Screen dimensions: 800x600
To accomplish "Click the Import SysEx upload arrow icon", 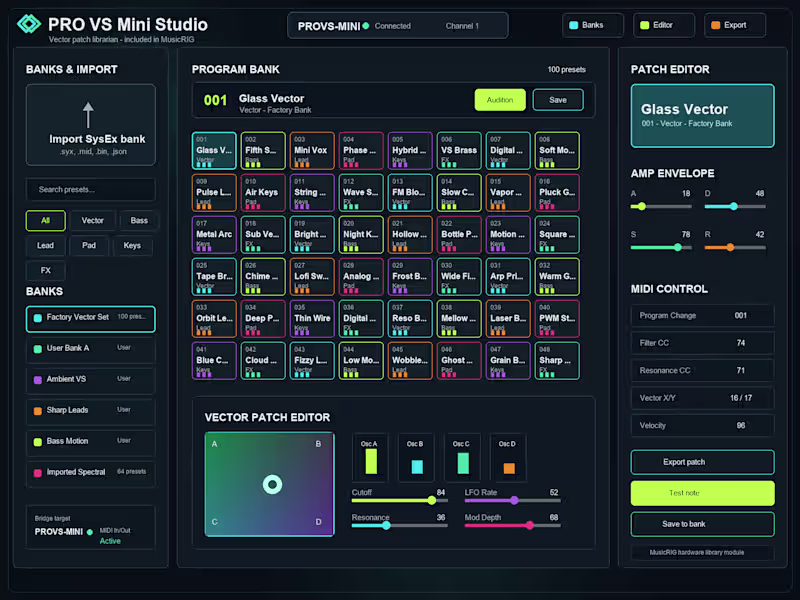I will (x=88, y=115).
